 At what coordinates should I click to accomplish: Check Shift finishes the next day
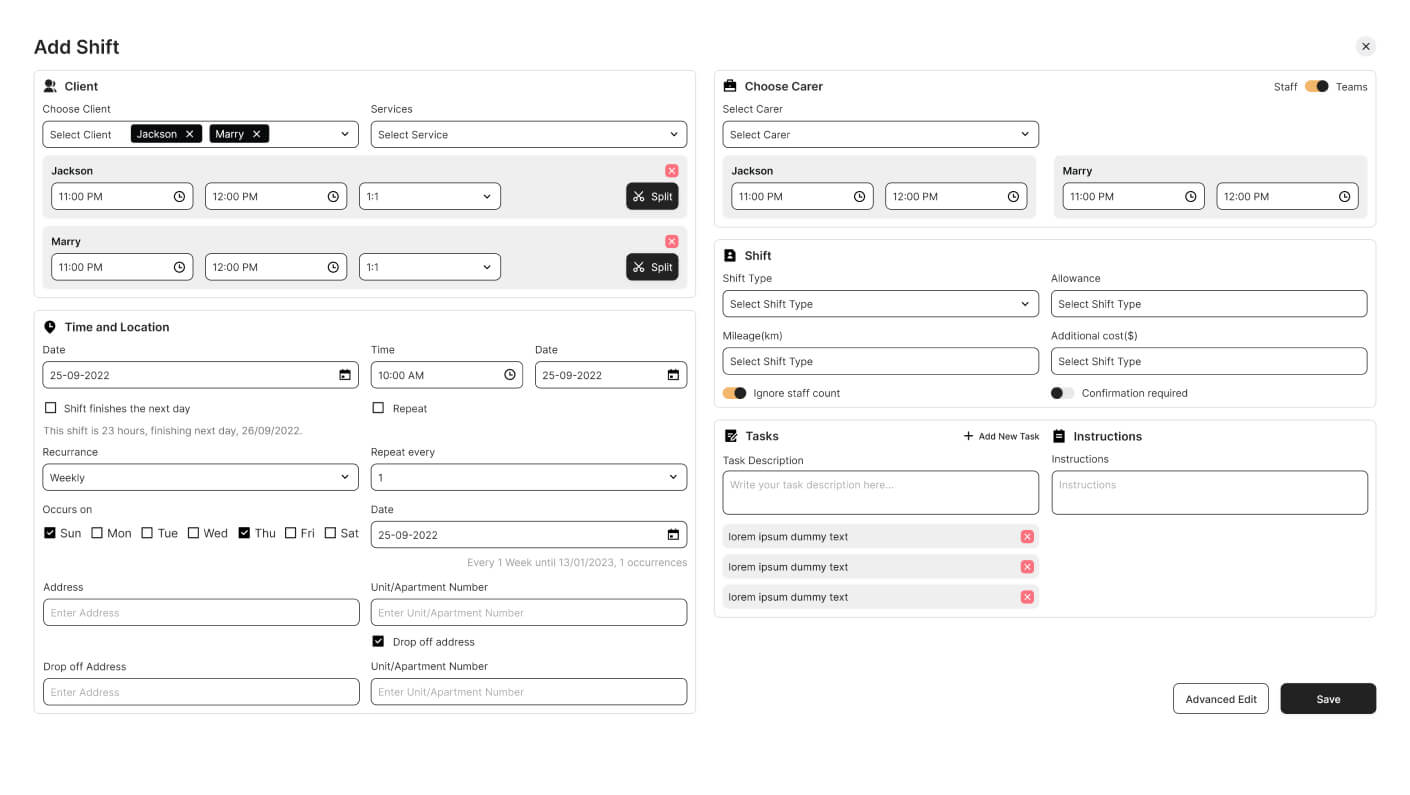point(50,408)
